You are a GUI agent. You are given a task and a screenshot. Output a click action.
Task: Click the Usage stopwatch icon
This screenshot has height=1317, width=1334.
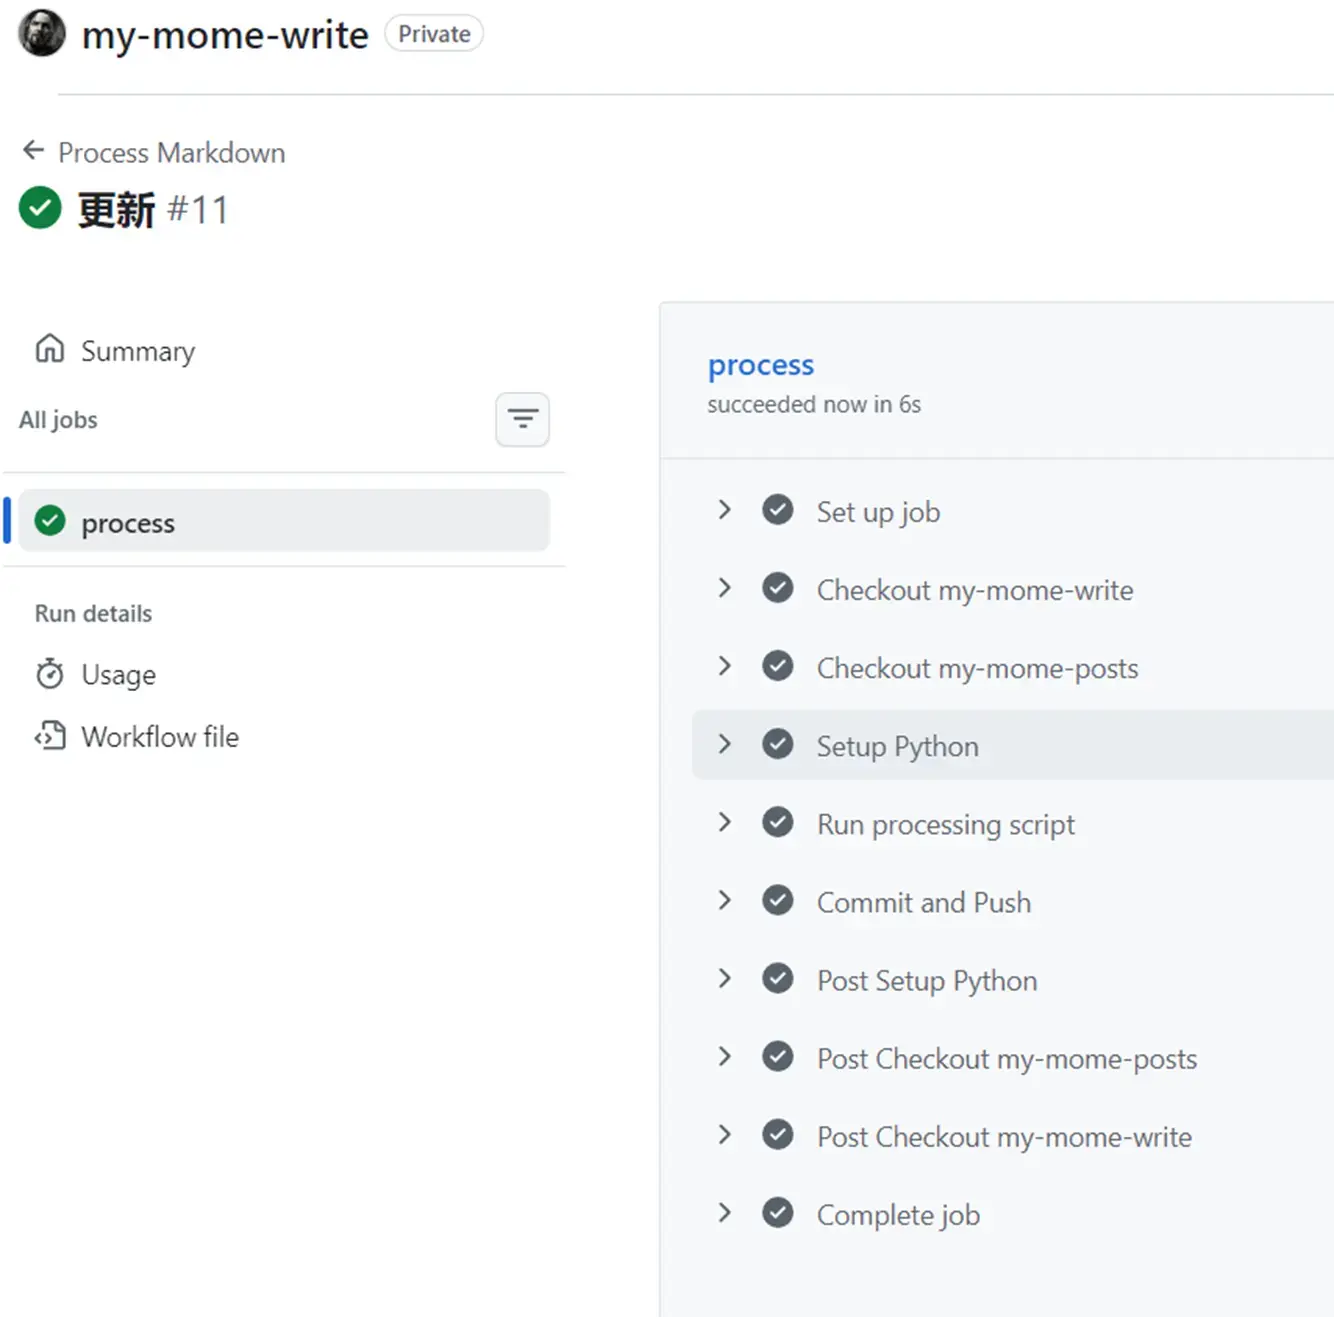tap(50, 674)
